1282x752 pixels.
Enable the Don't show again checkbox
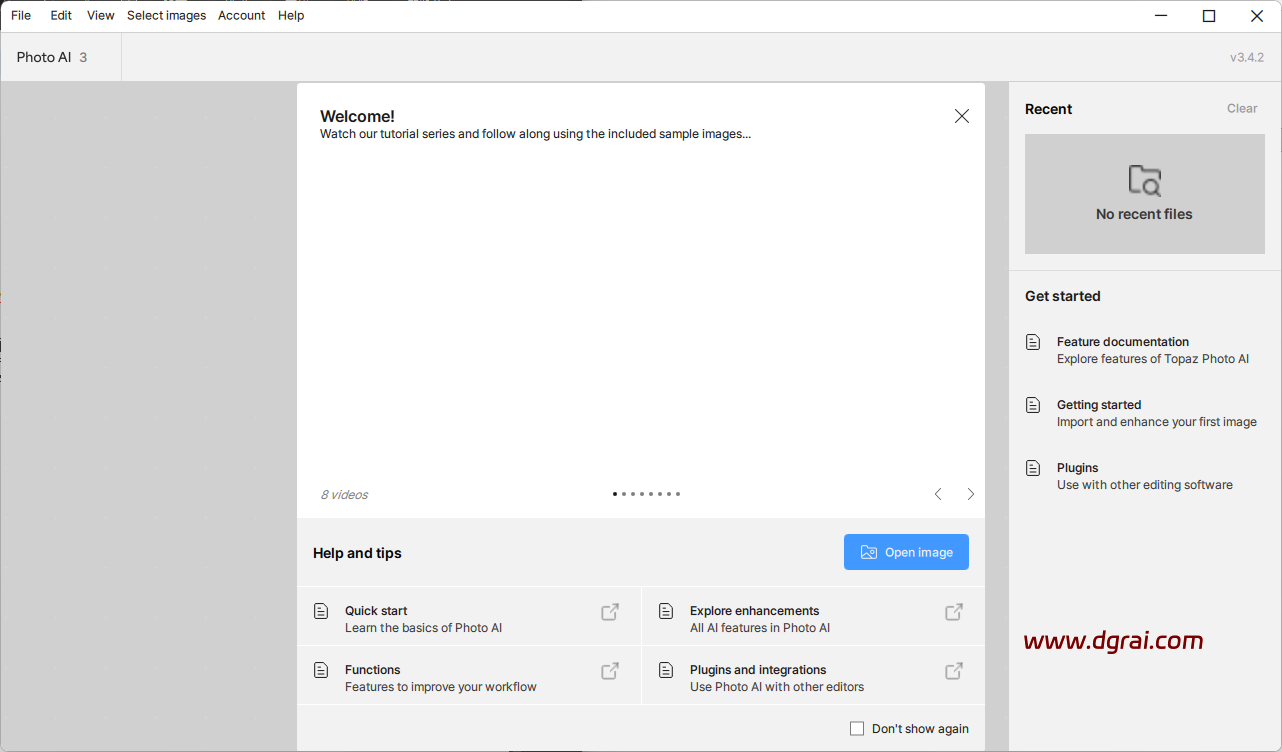pyautogui.click(x=857, y=729)
